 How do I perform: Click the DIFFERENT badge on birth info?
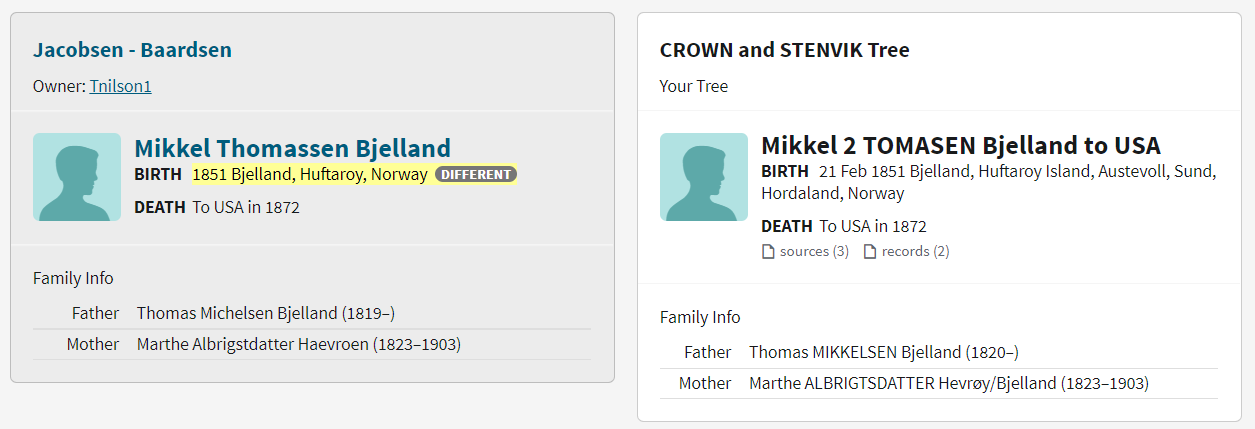pyautogui.click(x=476, y=175)
